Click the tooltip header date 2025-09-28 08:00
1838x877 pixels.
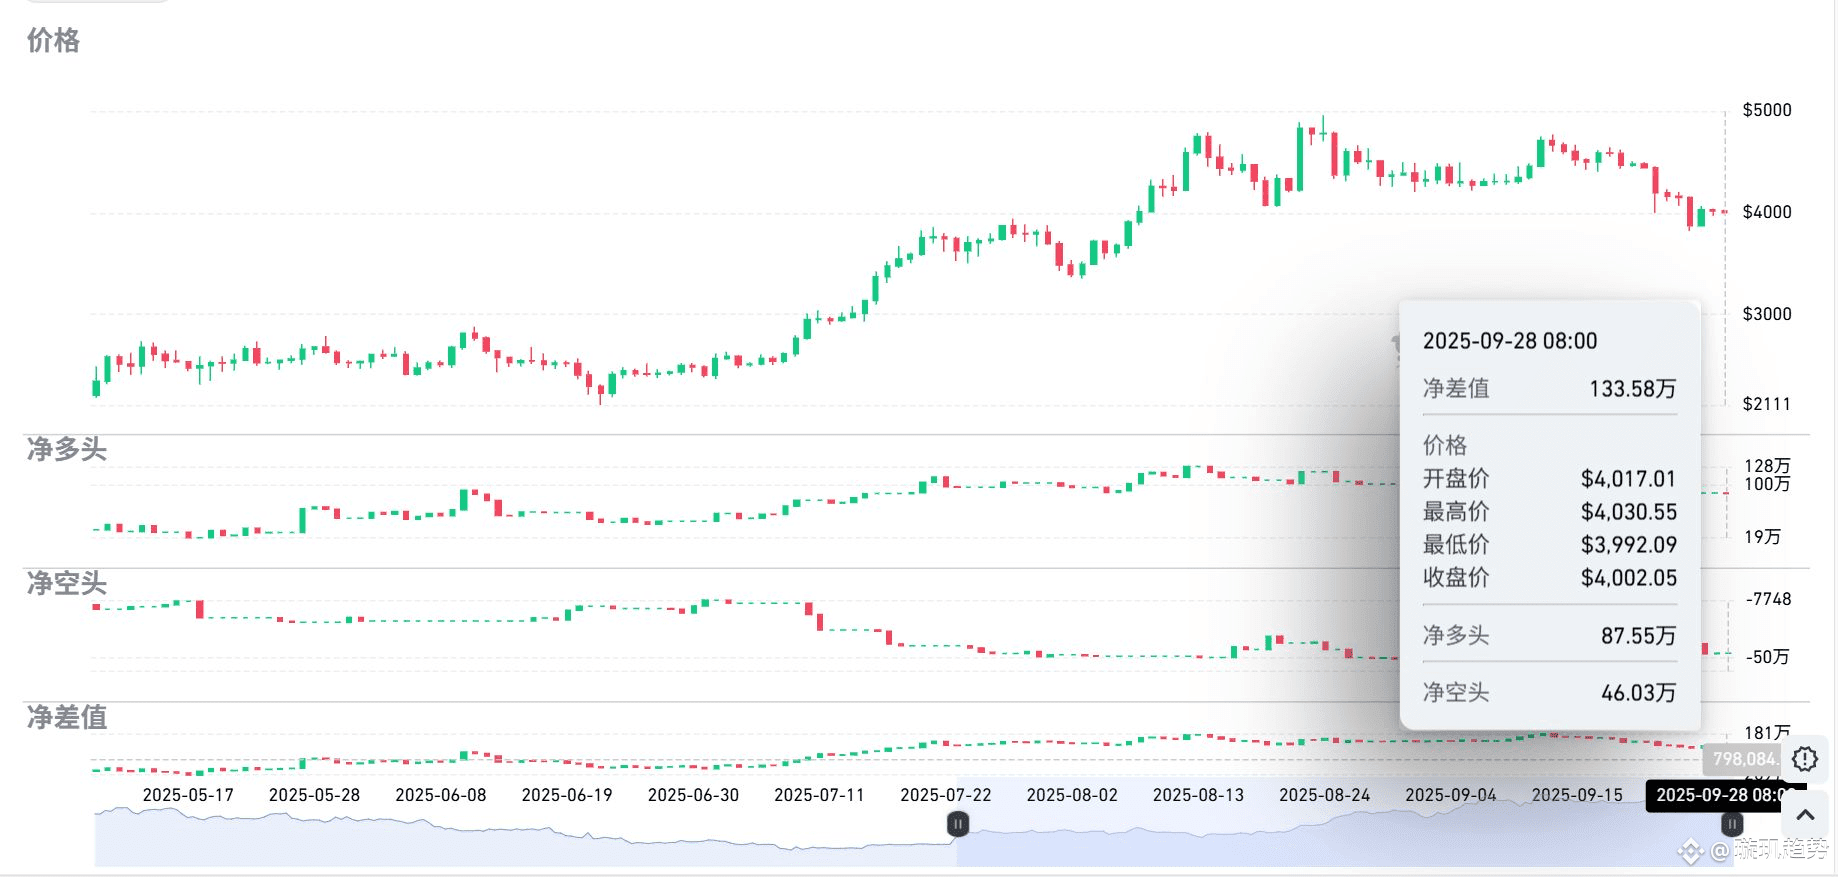(1510, 341)
